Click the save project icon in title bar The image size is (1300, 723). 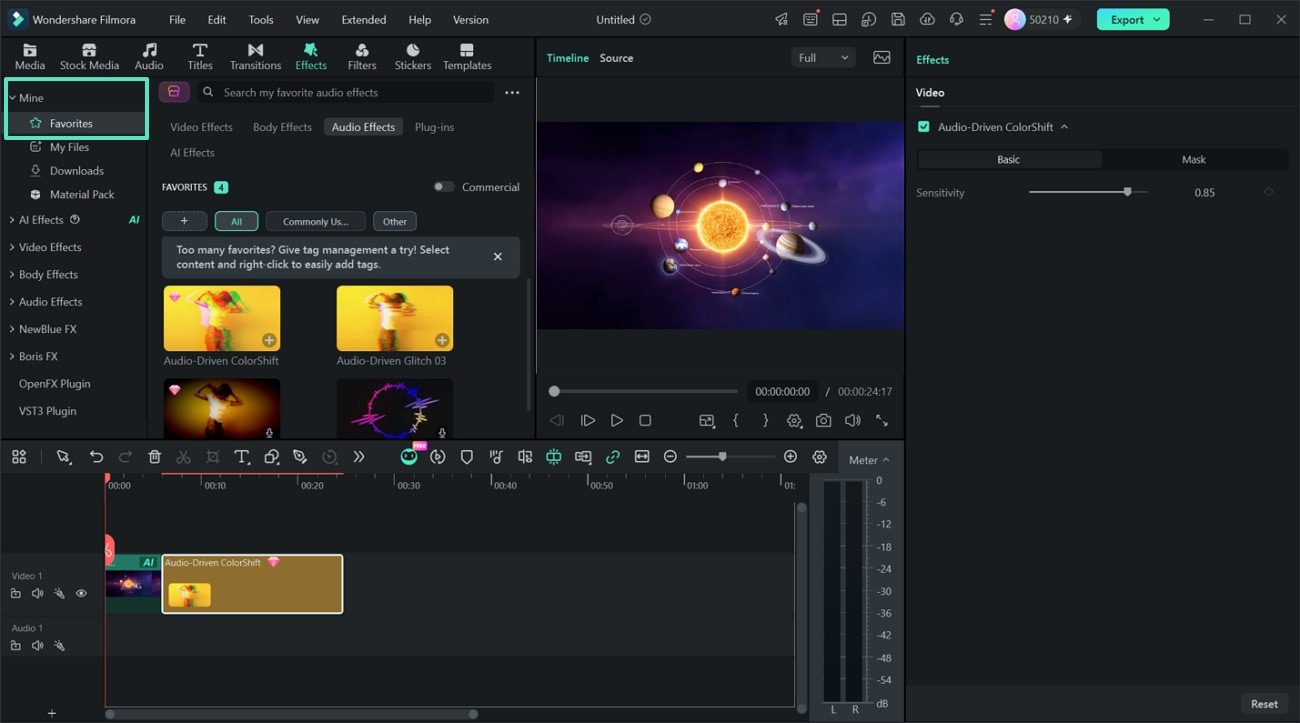coord(898,19)
